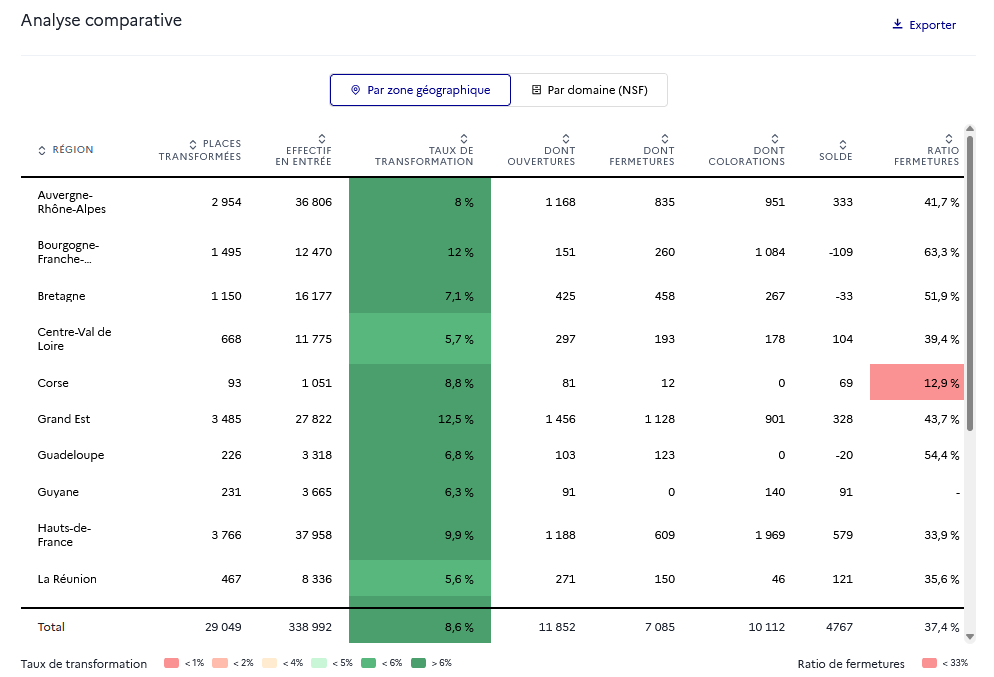Viewport: 994px width, 677px height.
Task: Click the table vertical scrollbar thumb
Action: pyautogui.click(x=970, y=283)
